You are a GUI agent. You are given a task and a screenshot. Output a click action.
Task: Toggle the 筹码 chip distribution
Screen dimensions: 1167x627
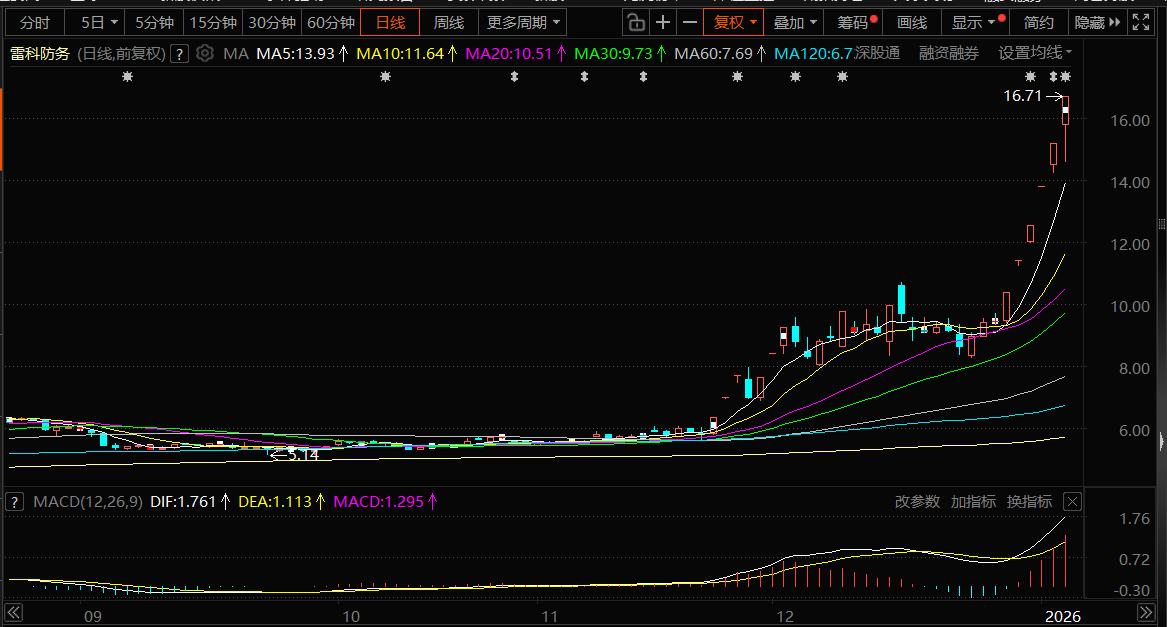(x=854, y=22)
